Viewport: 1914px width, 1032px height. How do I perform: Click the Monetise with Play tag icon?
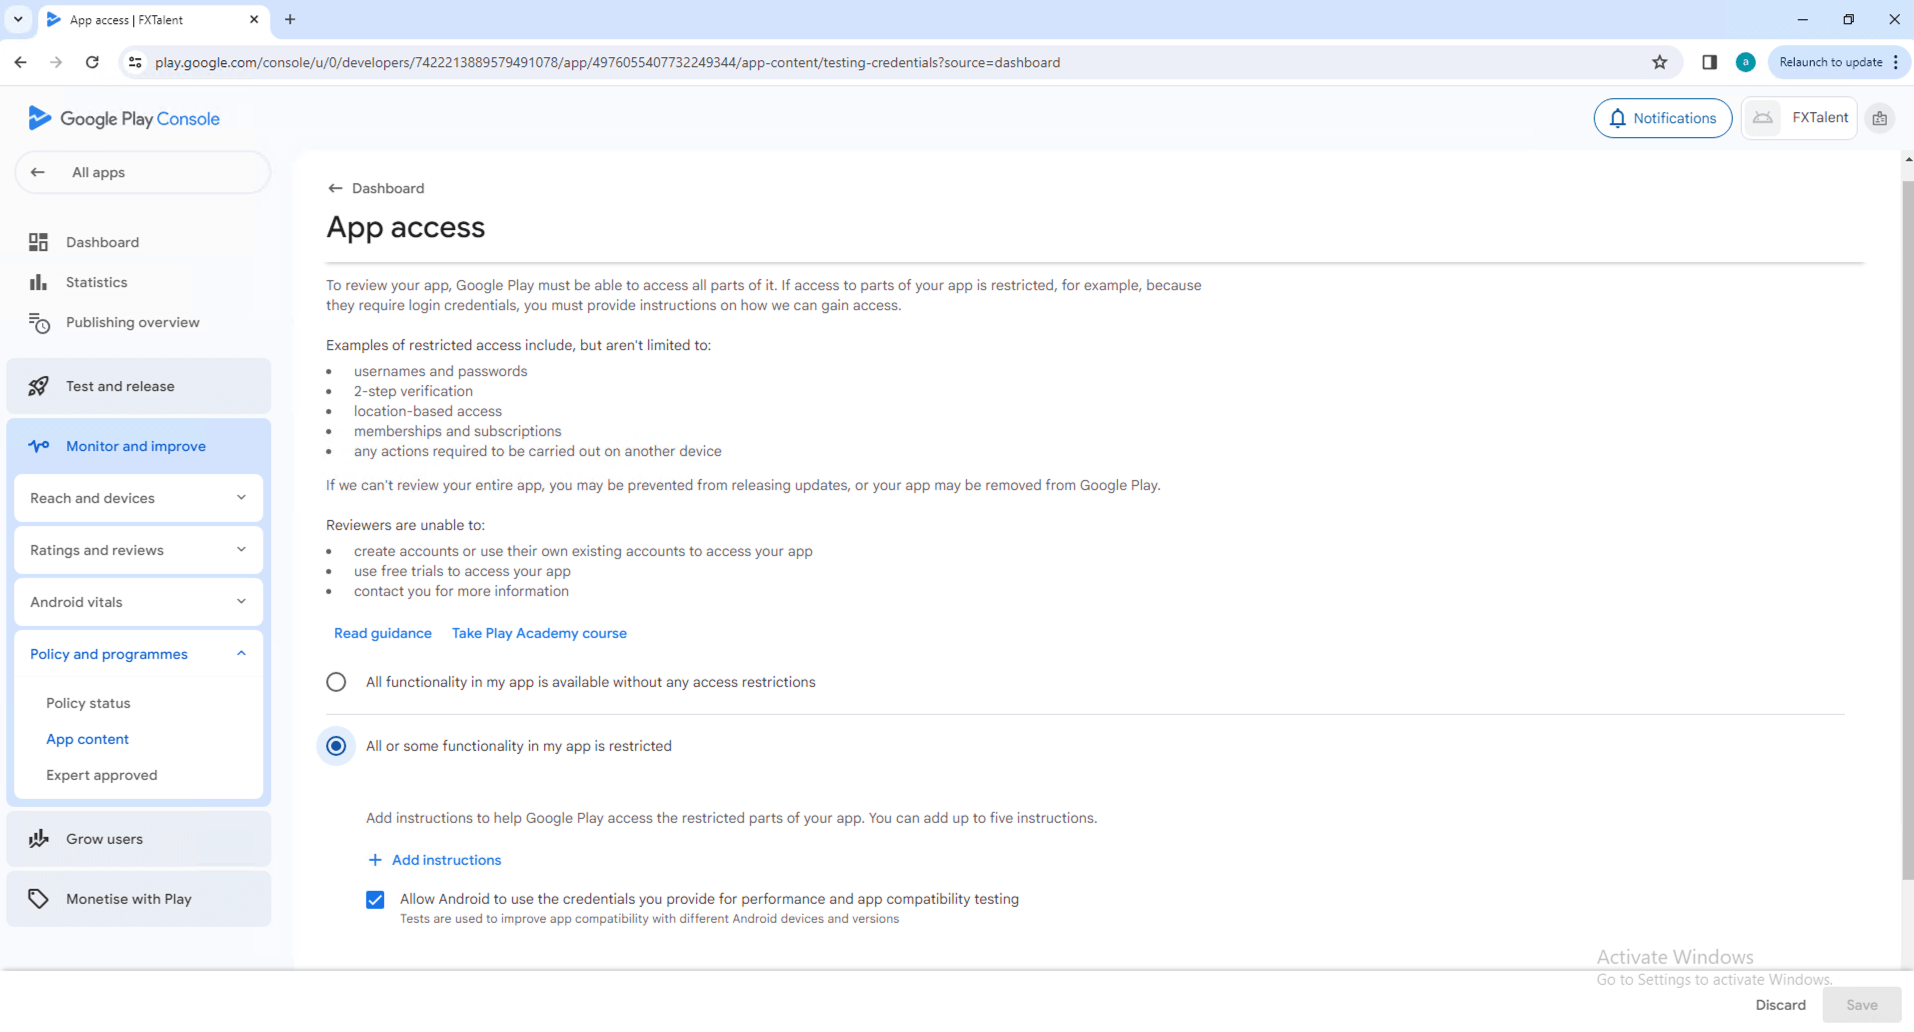38,899
